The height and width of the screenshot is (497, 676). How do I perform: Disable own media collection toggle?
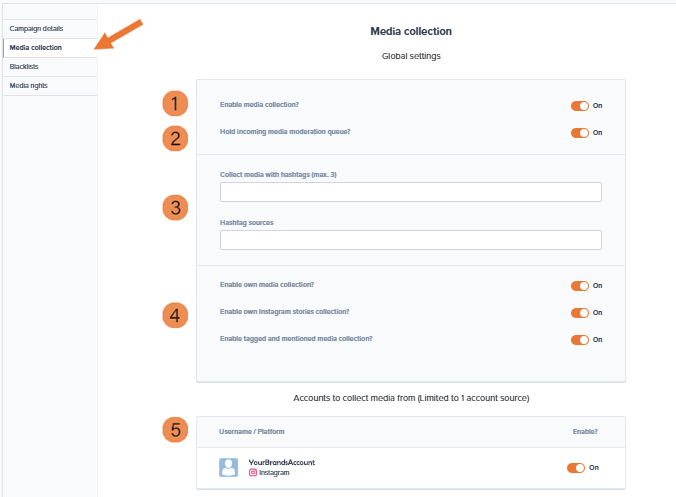579,285
